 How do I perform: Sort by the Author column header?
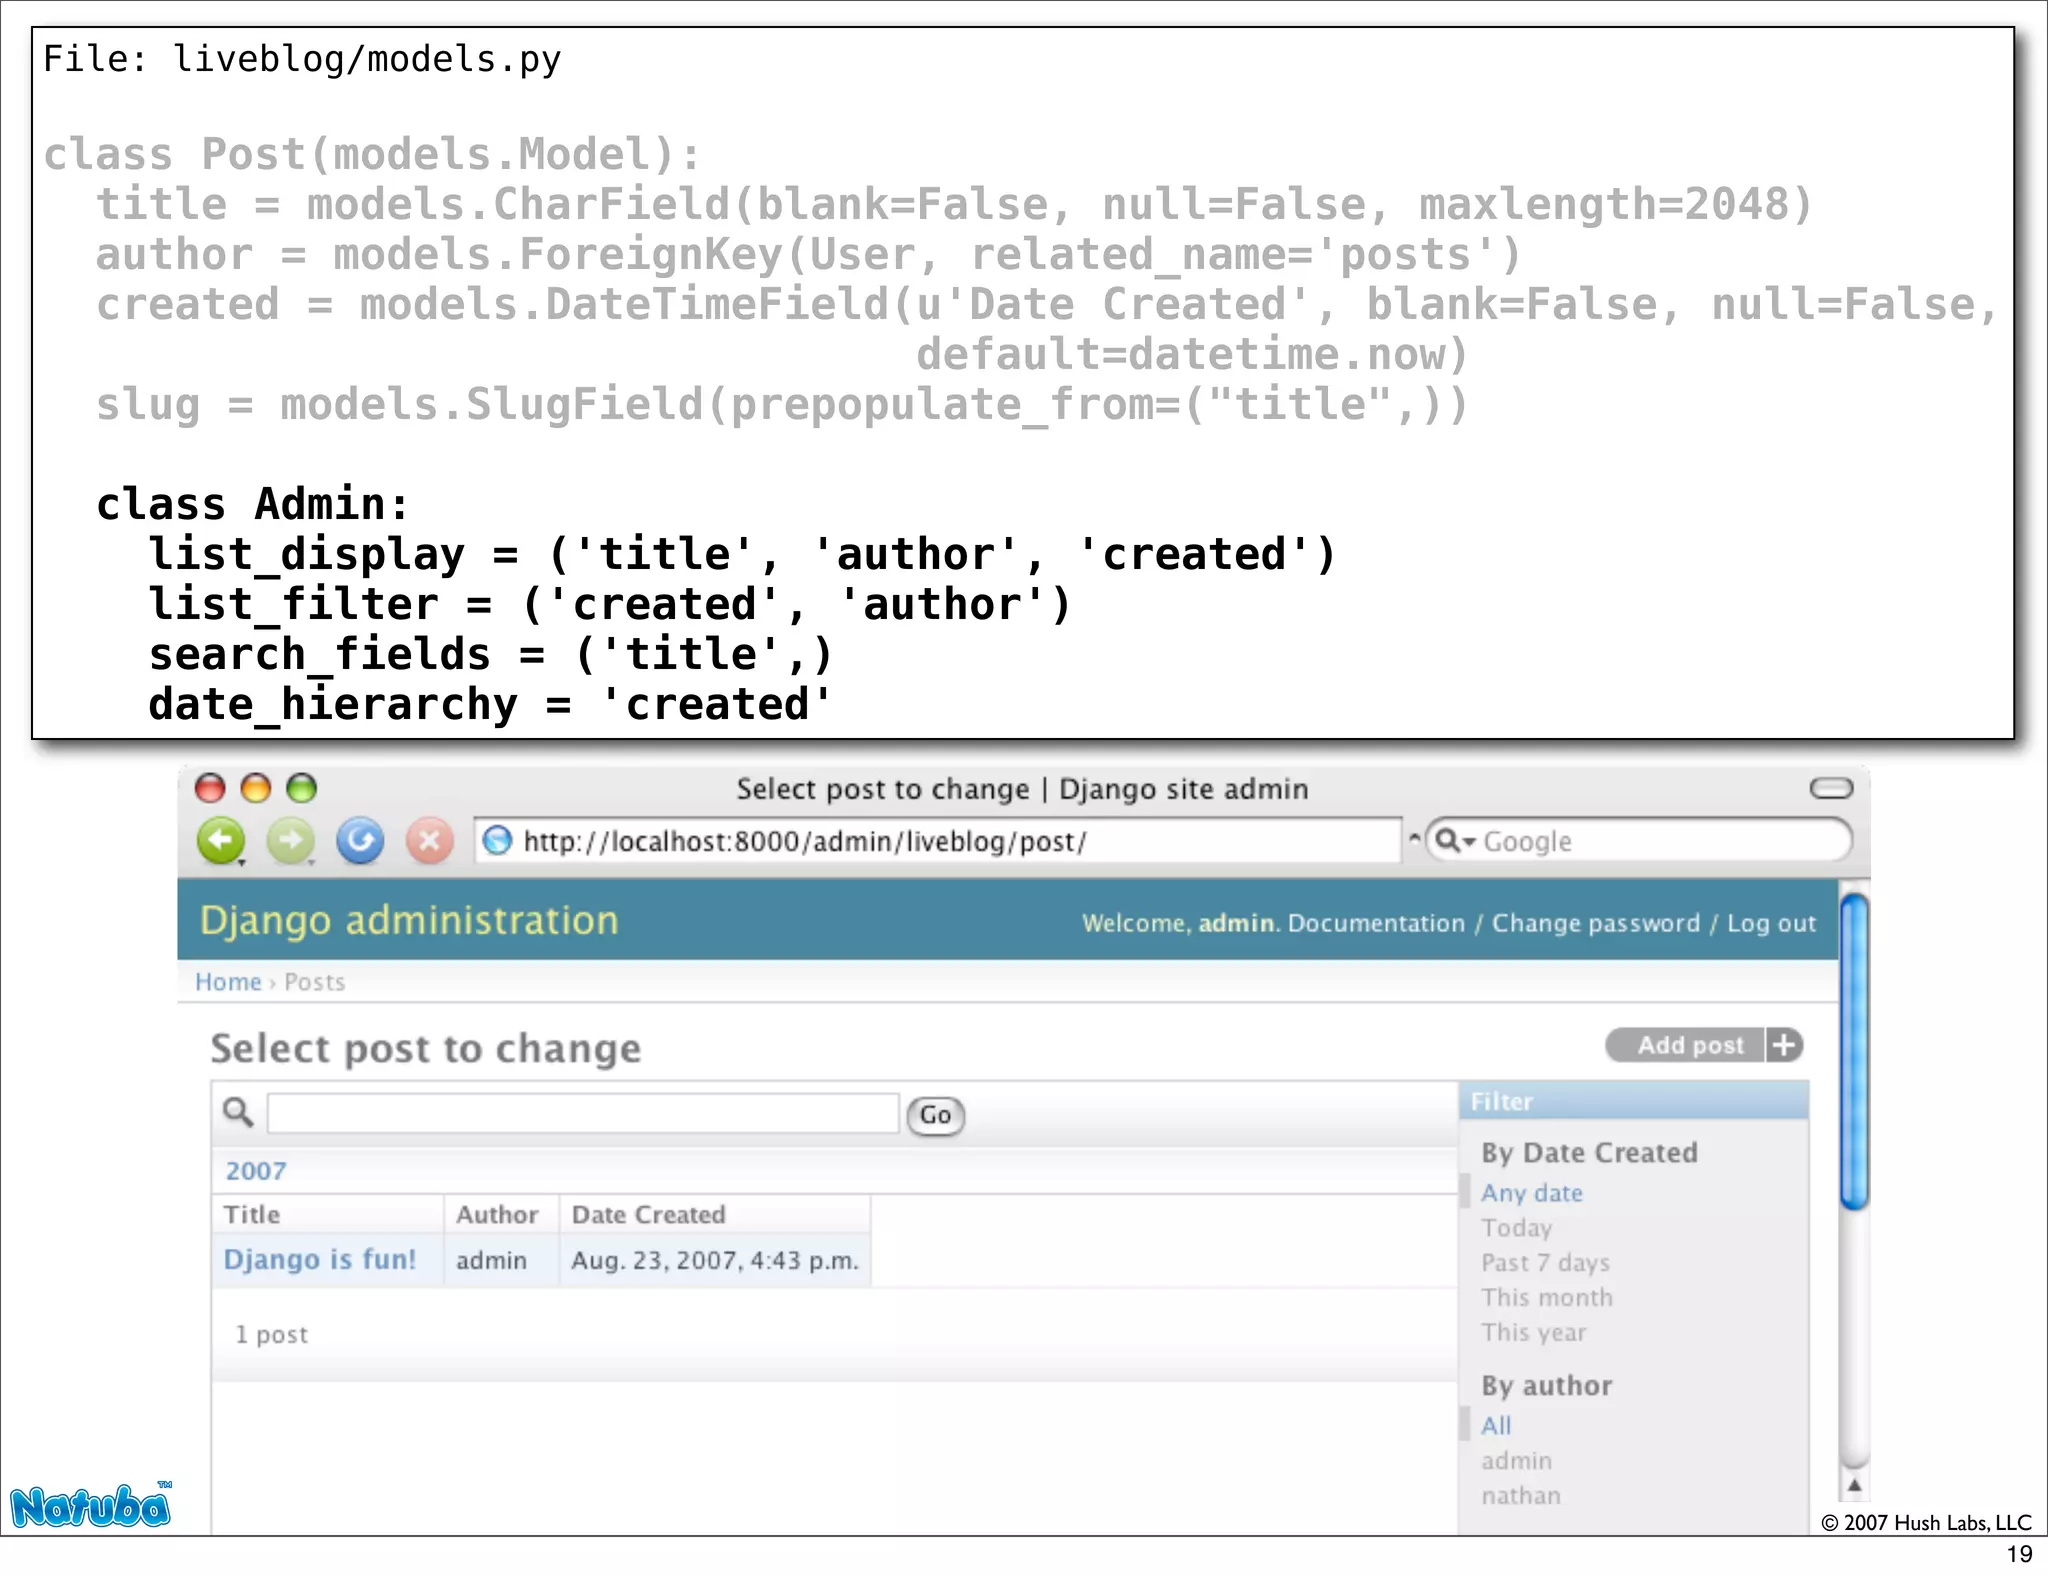coord(497,1214)
